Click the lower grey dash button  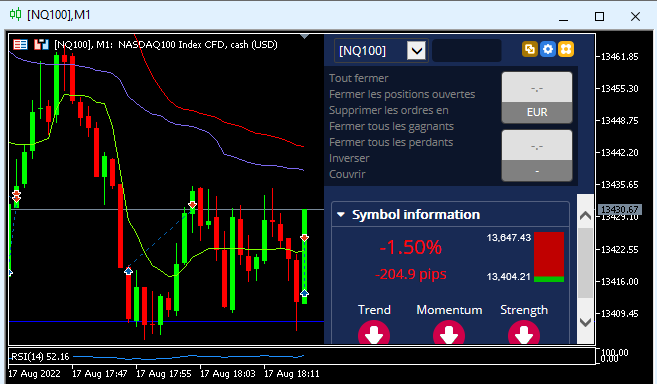pyautogui.click(x=537, y=171)
